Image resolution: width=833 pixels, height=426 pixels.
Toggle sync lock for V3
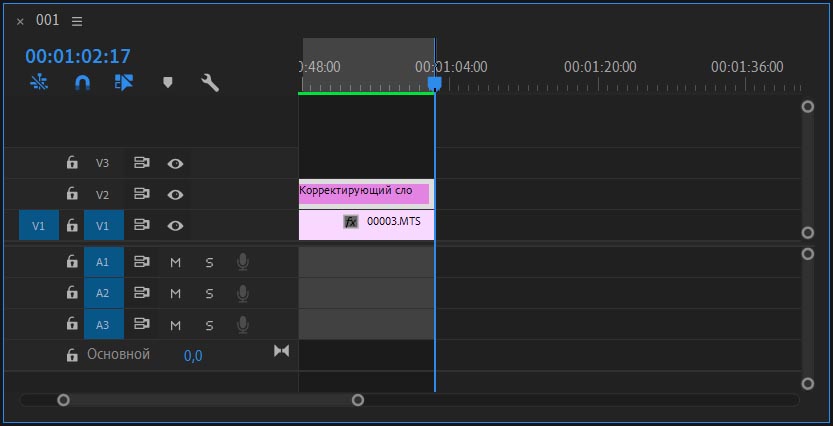click(x=141, y=163)
